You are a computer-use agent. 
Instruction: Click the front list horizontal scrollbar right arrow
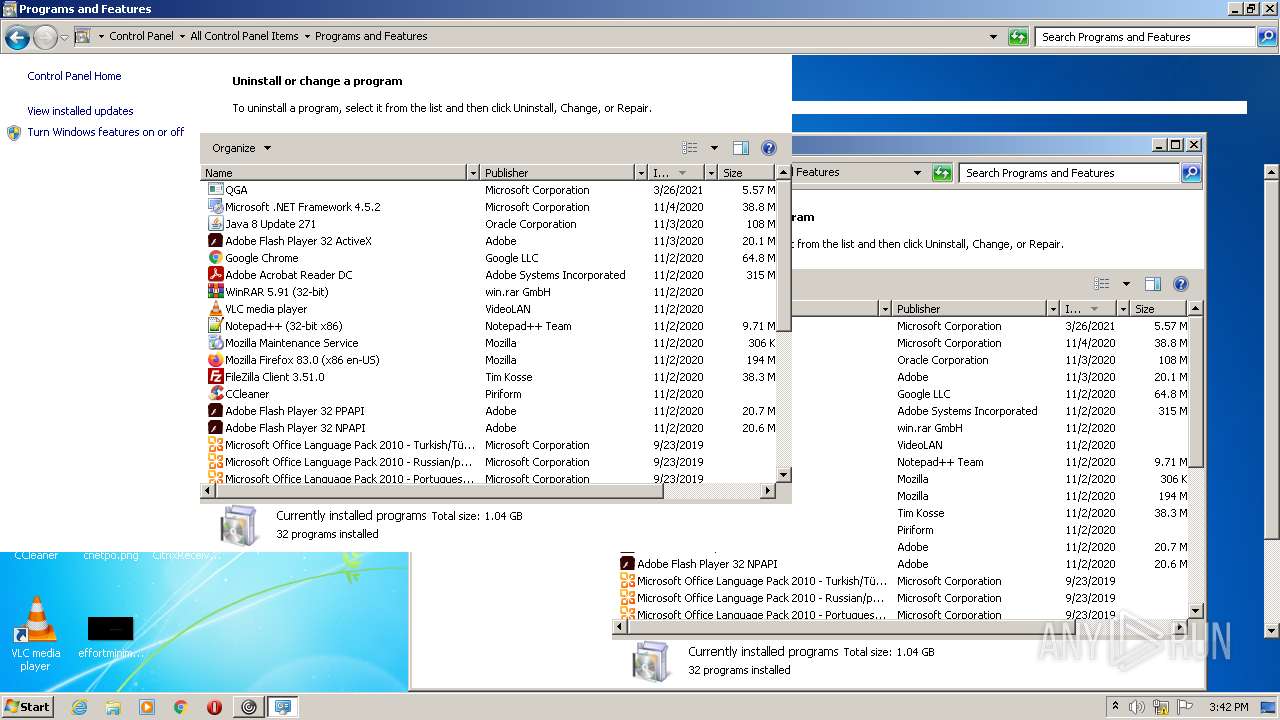coord(768,491)
